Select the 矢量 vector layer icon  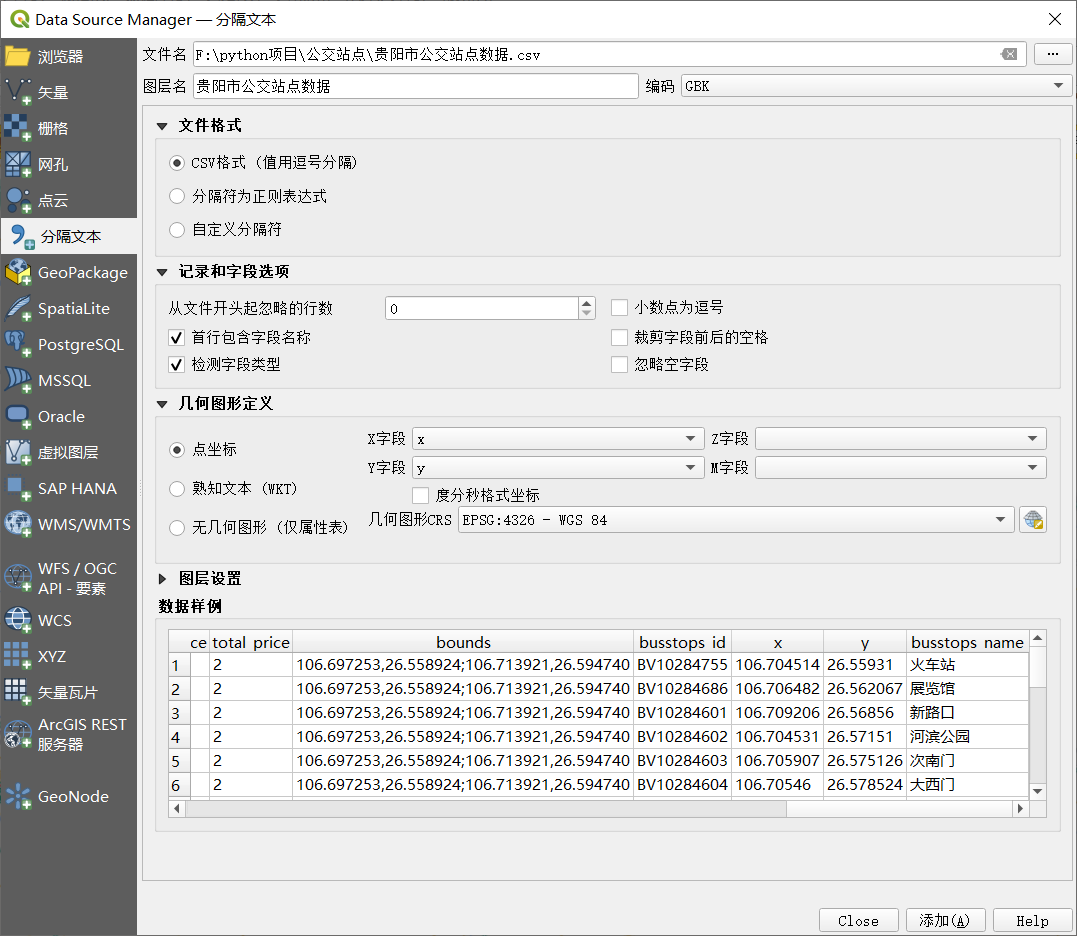tap(18, 92)
